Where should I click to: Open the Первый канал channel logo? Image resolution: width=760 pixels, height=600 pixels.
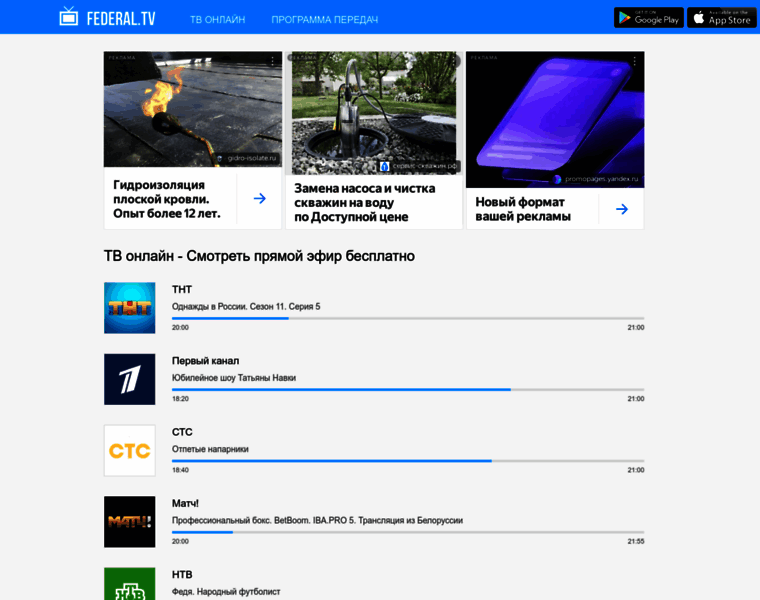coord(129,379)
